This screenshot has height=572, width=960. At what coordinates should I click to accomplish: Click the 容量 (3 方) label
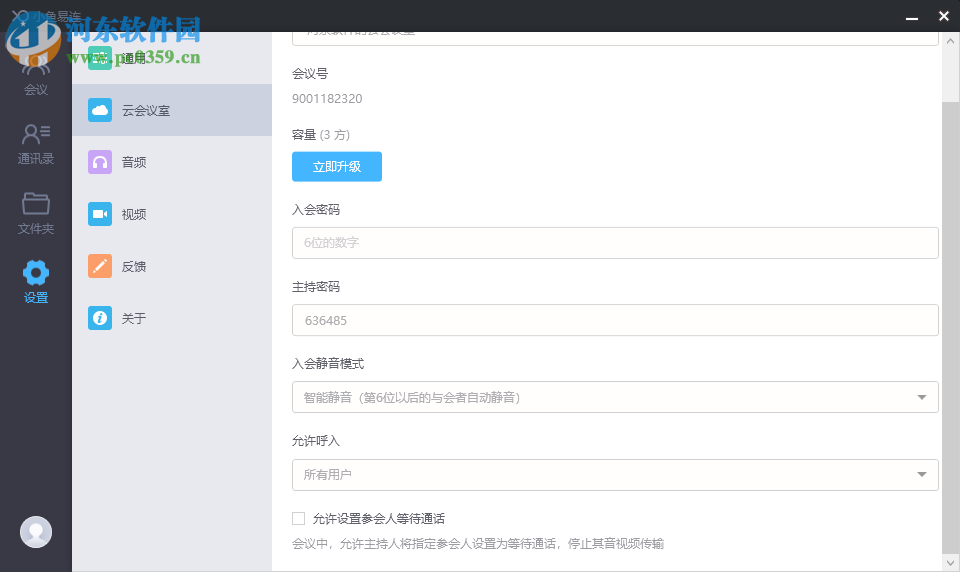321,135
